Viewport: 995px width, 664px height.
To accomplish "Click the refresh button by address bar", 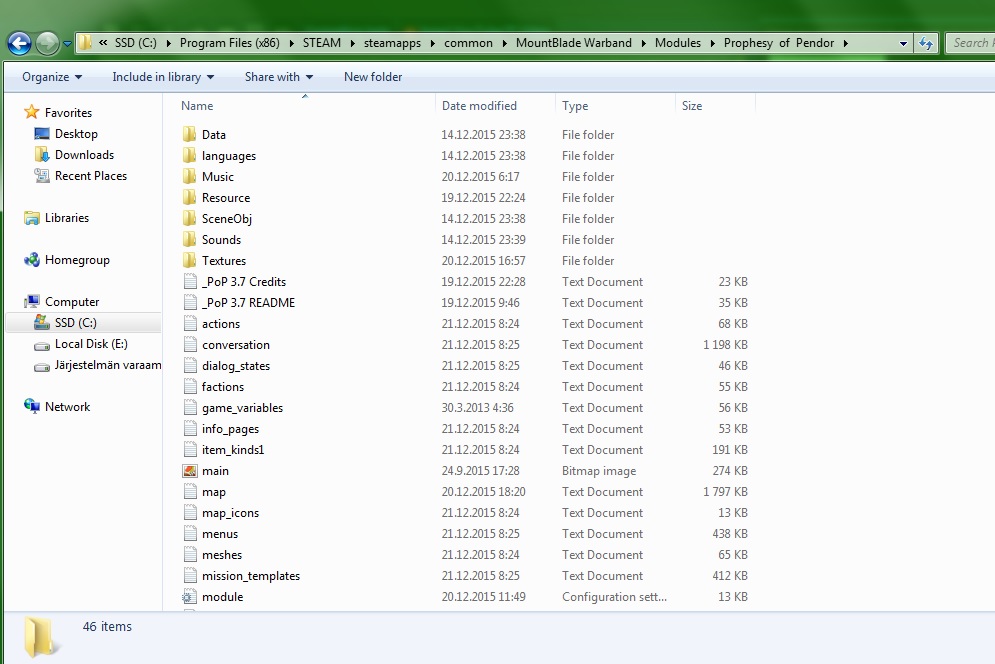I will (926, 43).
